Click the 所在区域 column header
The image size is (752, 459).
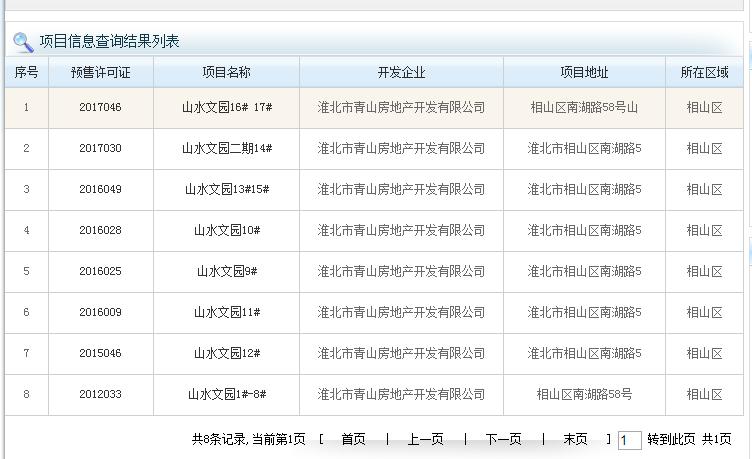point(704,72)
